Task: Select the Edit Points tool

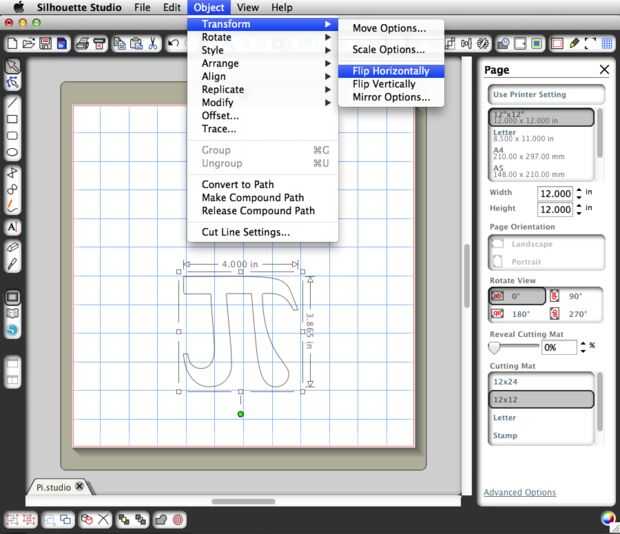Action: tap(12, 82)
